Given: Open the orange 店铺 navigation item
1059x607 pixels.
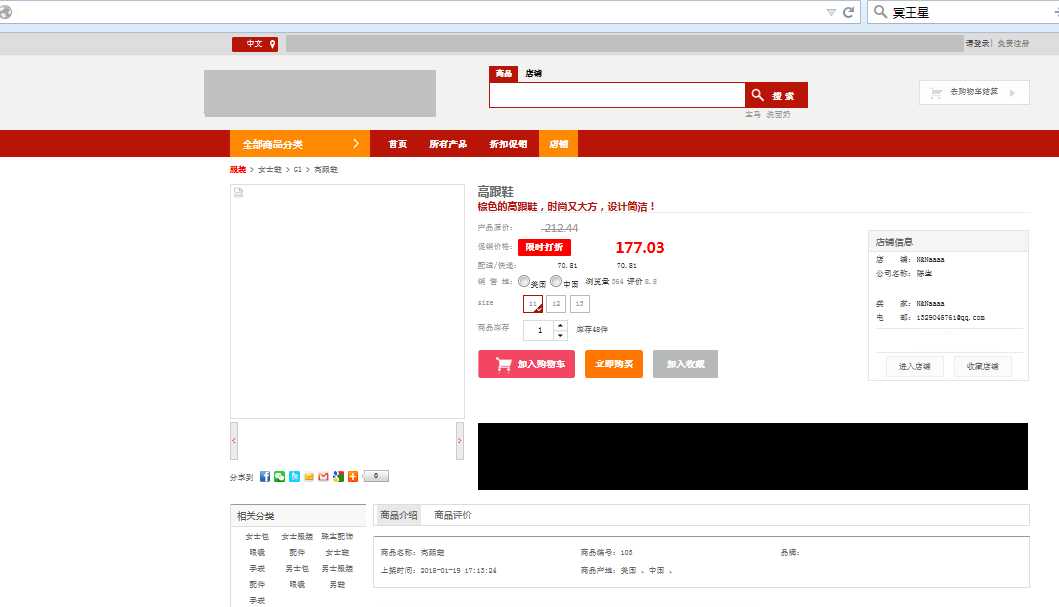Looking at the screenshot, I should click(x=559, y=144).
